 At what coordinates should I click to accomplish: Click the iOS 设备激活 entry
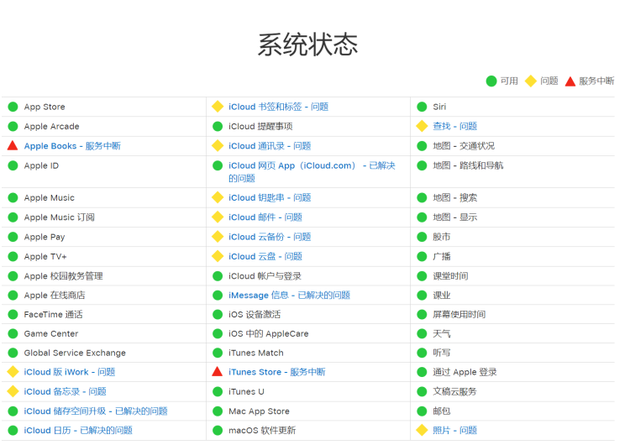click(x=255, y=314)
